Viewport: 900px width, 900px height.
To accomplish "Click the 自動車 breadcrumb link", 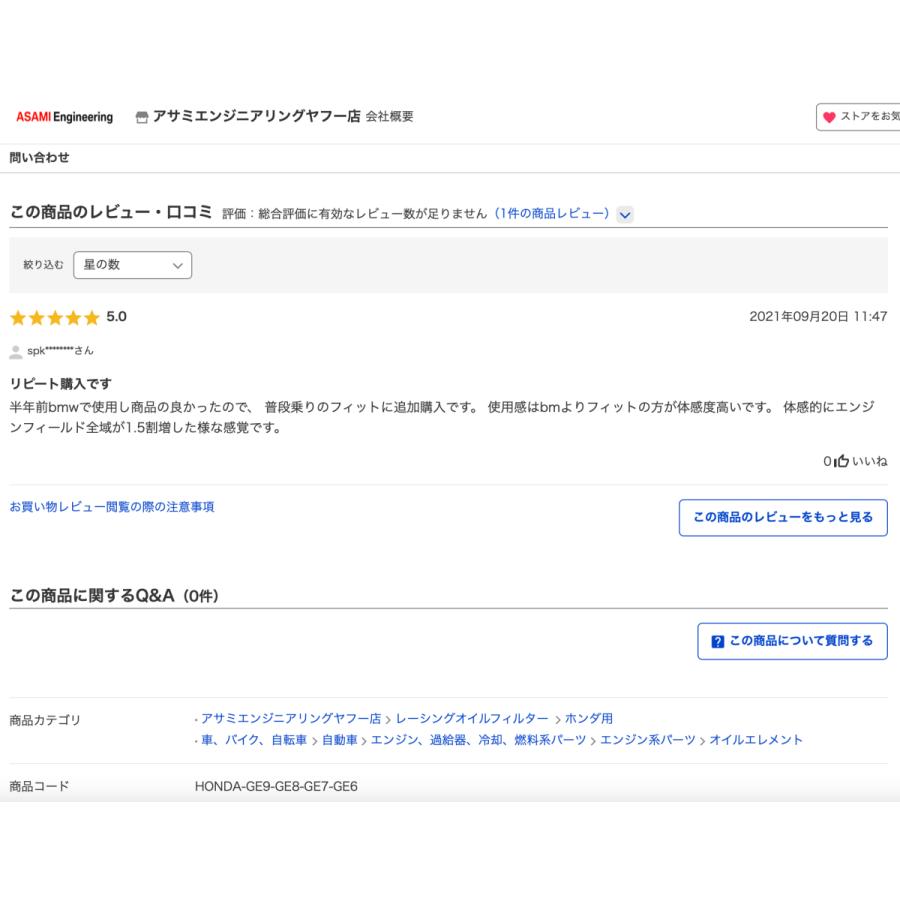I will click(x=339, y=738).
